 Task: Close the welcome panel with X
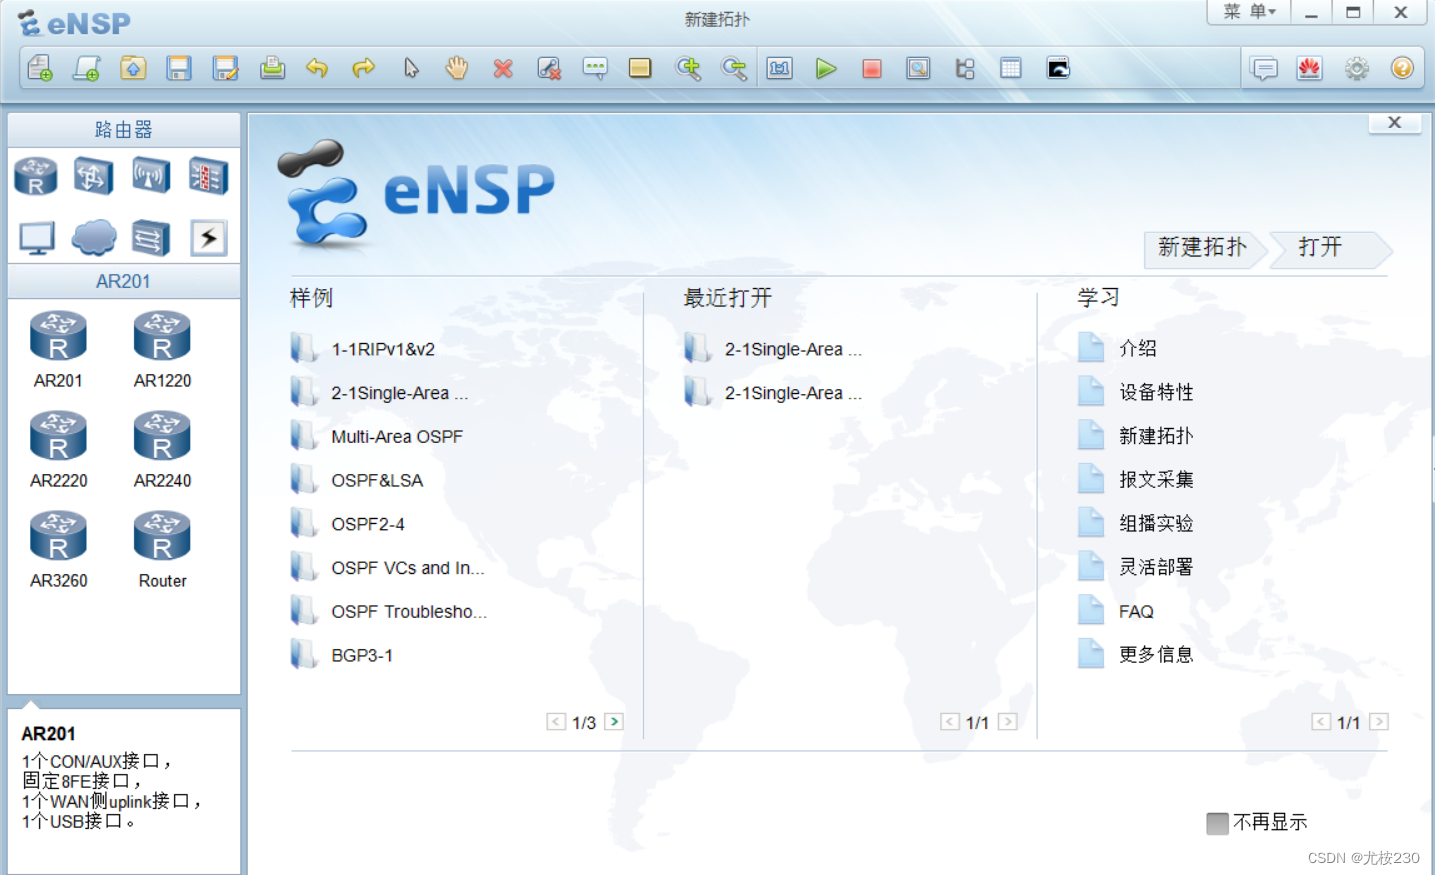click(x=1395, y=123)
